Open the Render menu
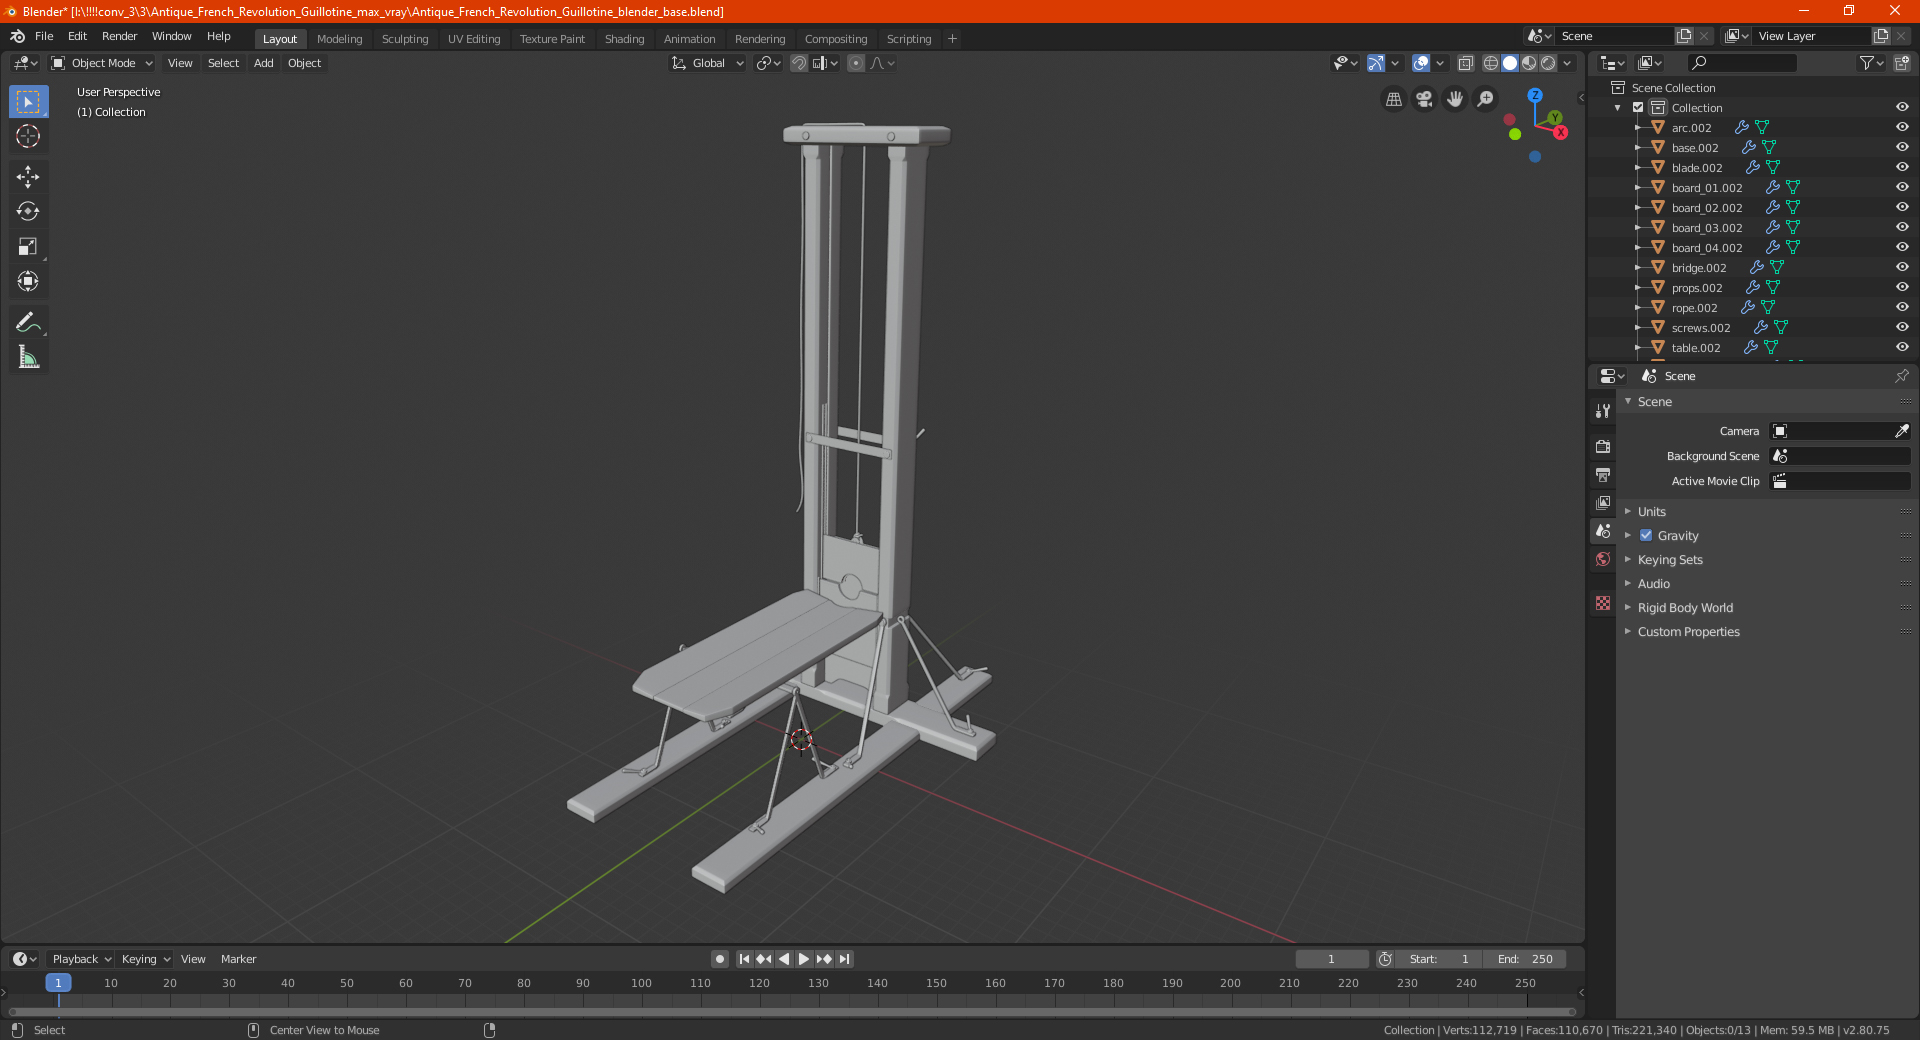The image size is (1920, 1040). tap(119, 36)
